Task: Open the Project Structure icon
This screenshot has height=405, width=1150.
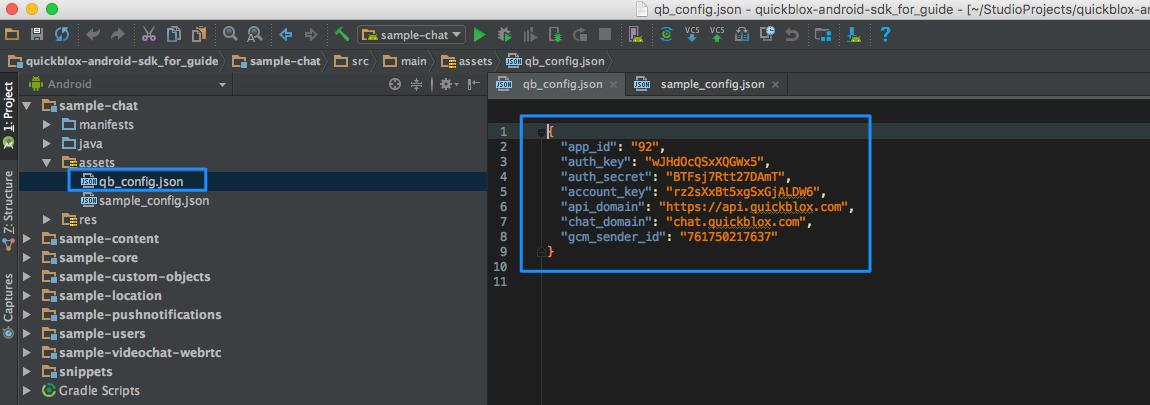Action: pos(823,34)
